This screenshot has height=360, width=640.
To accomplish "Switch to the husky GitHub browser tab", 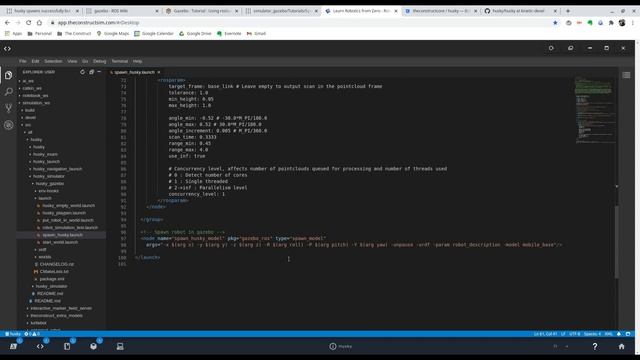I will pyautogui.click(x=520, y=11).
